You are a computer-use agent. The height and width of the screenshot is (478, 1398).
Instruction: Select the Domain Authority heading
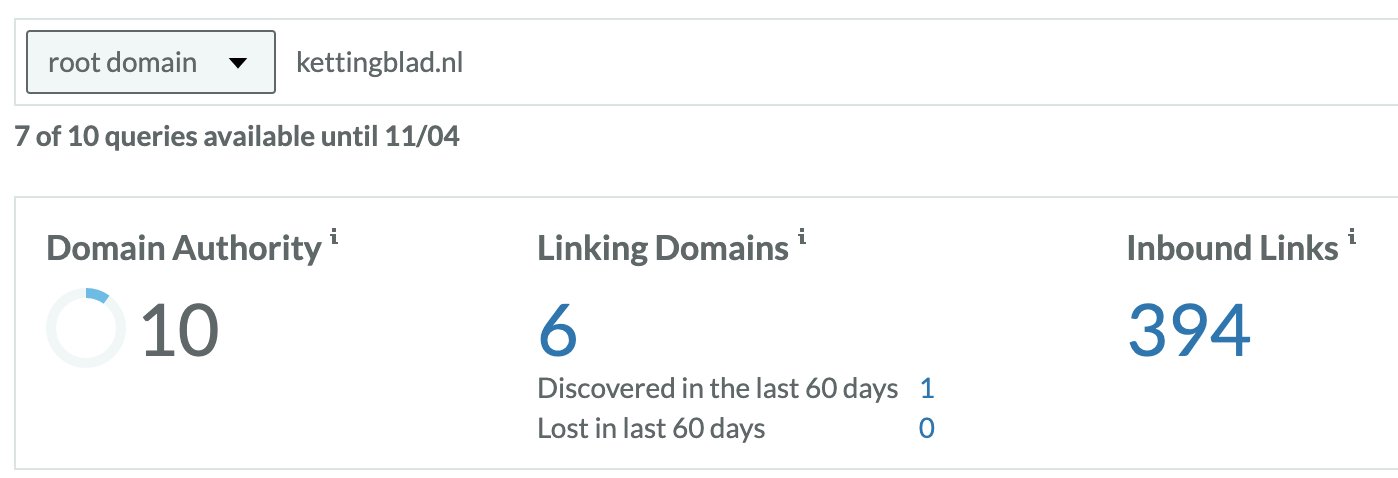(184, 248)
